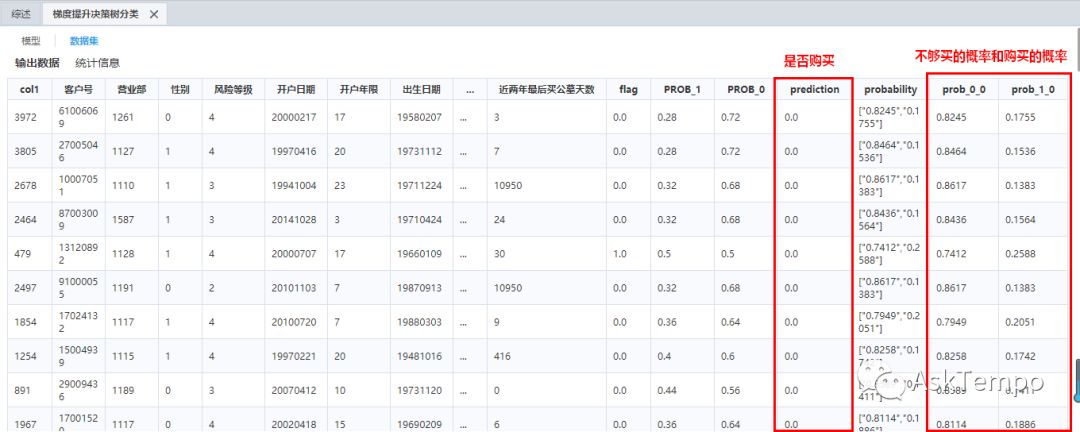Image resolution: width=1080 pixels, height=432 pixels.
Task: Click 开户日期 cell 19970416
Action: pyautogui.click(x=294, y=152)
